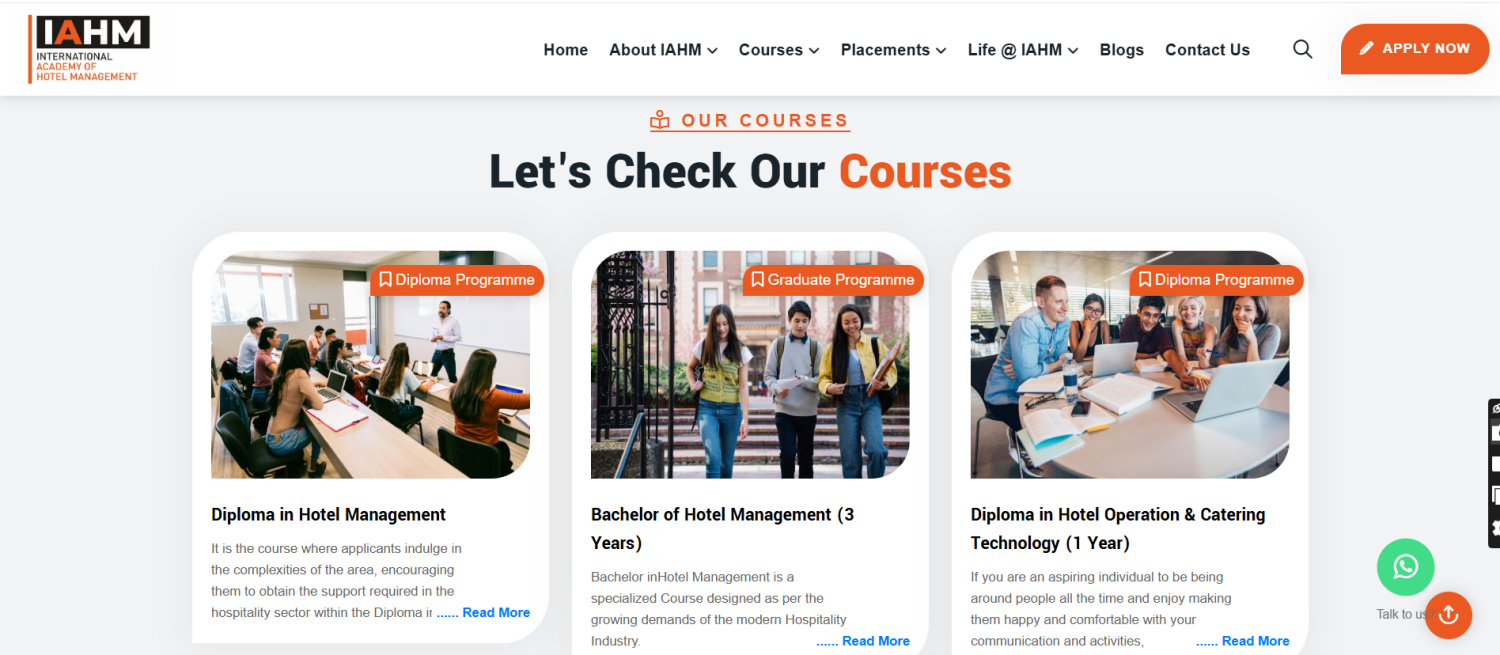Open the Contact Us page
Viewport: 1500px width, 655px height.
pos(1207,50)
